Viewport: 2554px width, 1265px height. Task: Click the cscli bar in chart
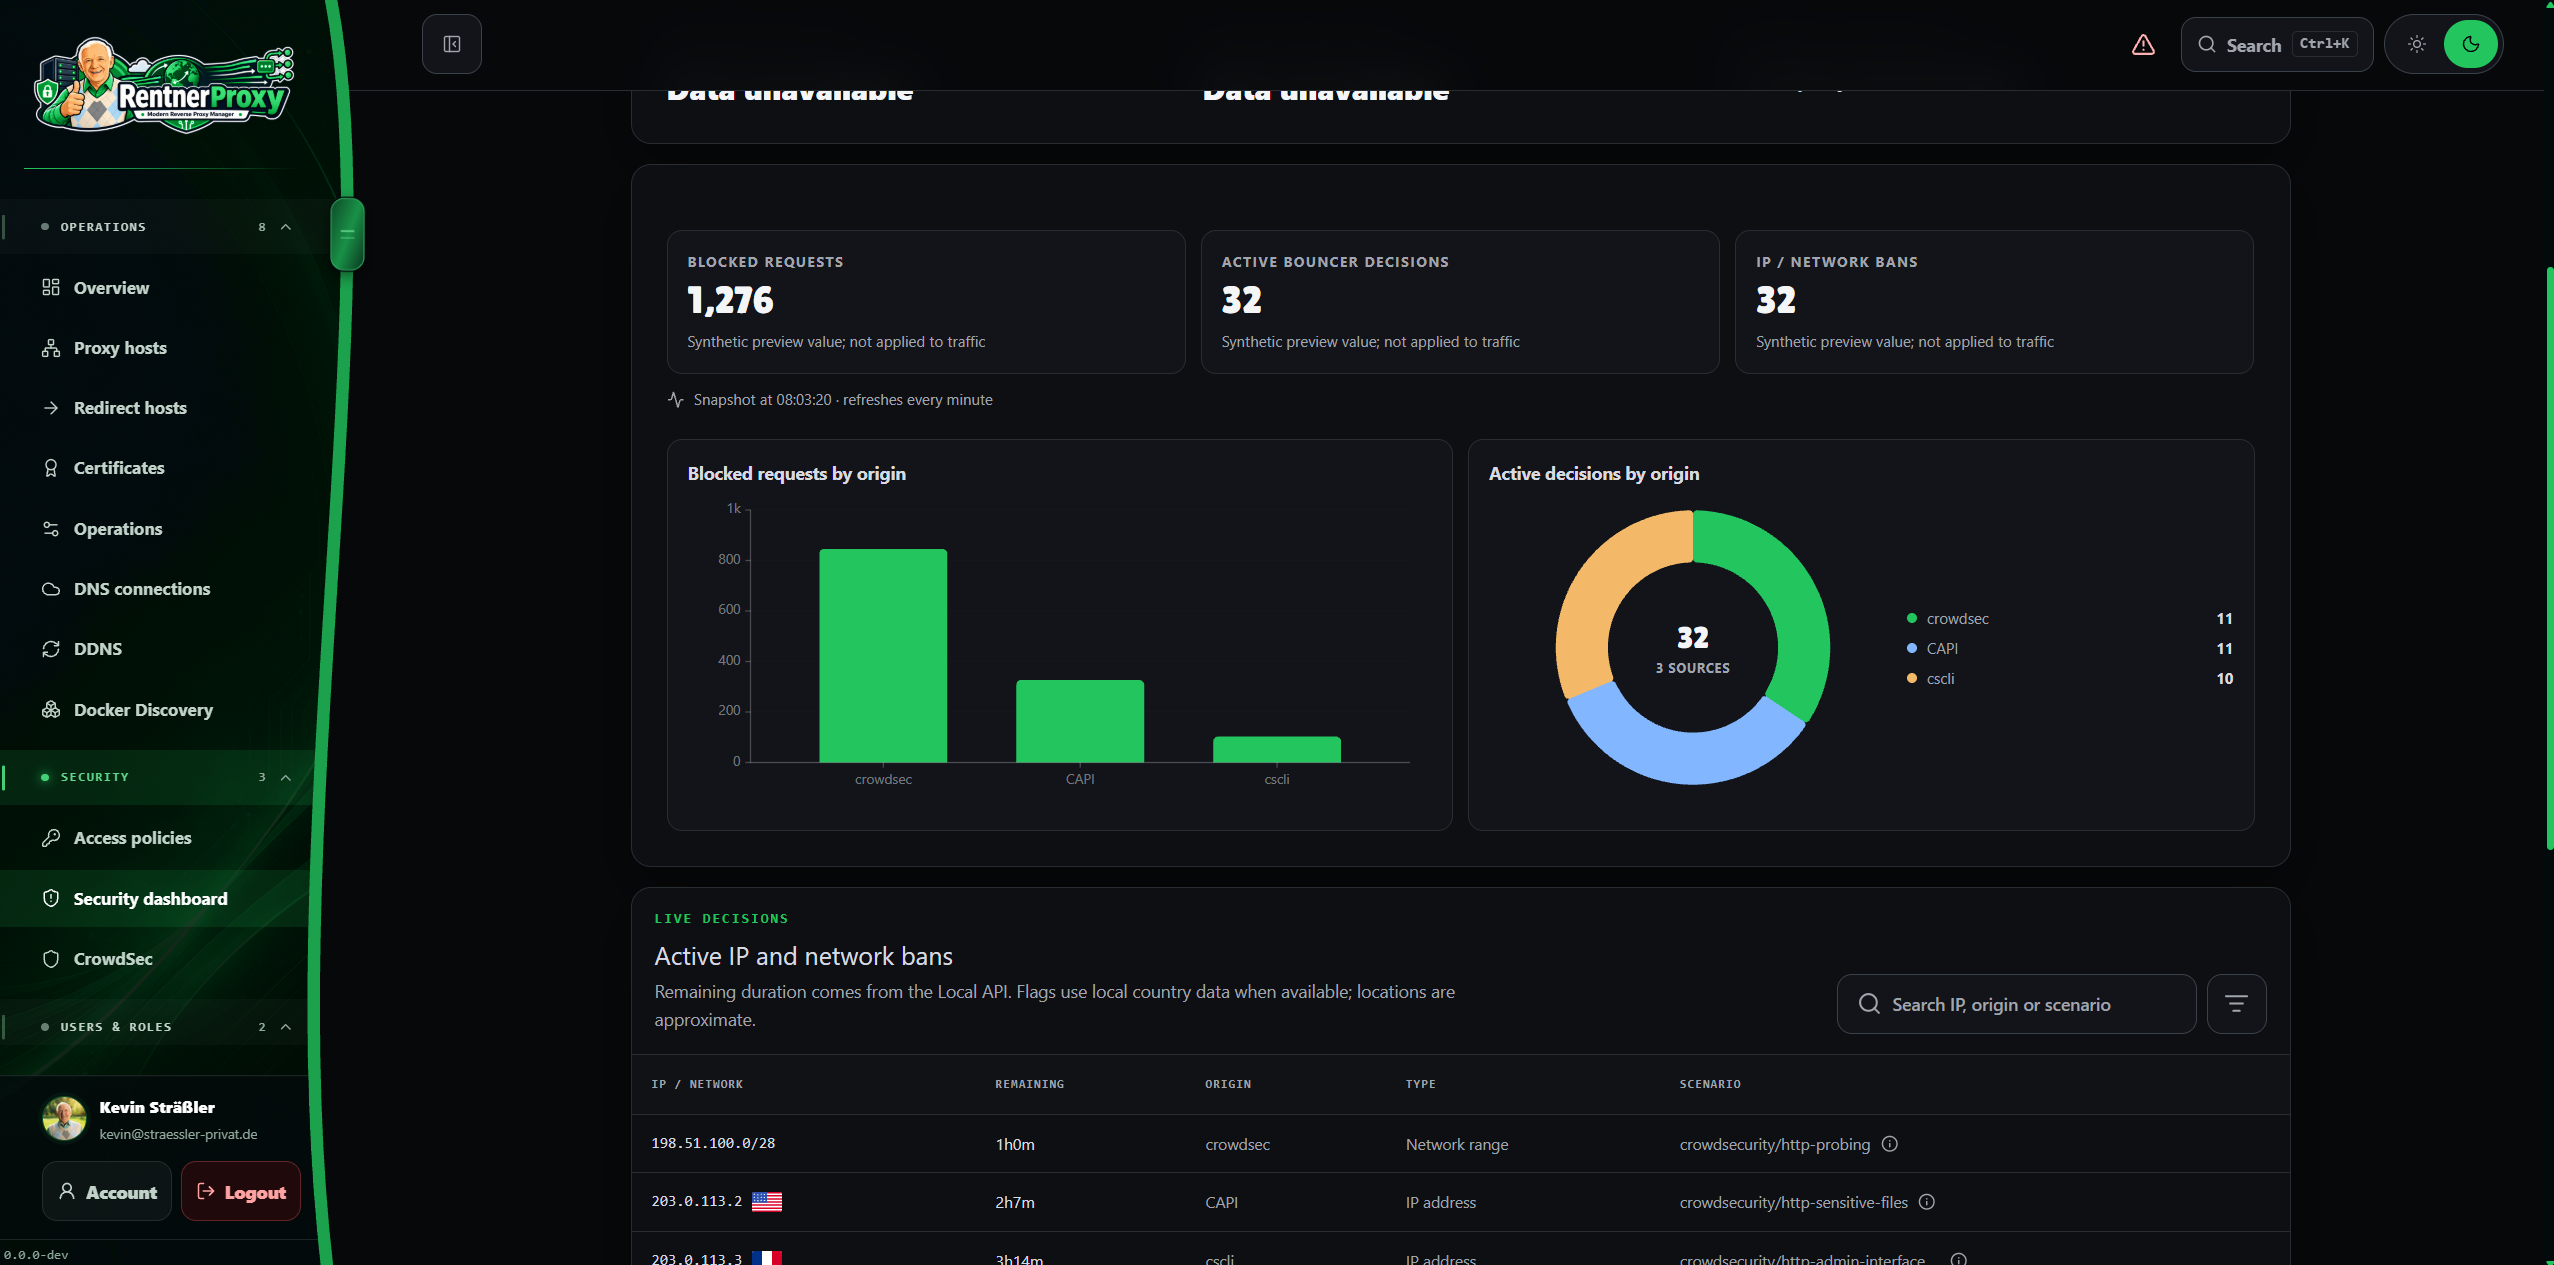[x=1277, y=750]
